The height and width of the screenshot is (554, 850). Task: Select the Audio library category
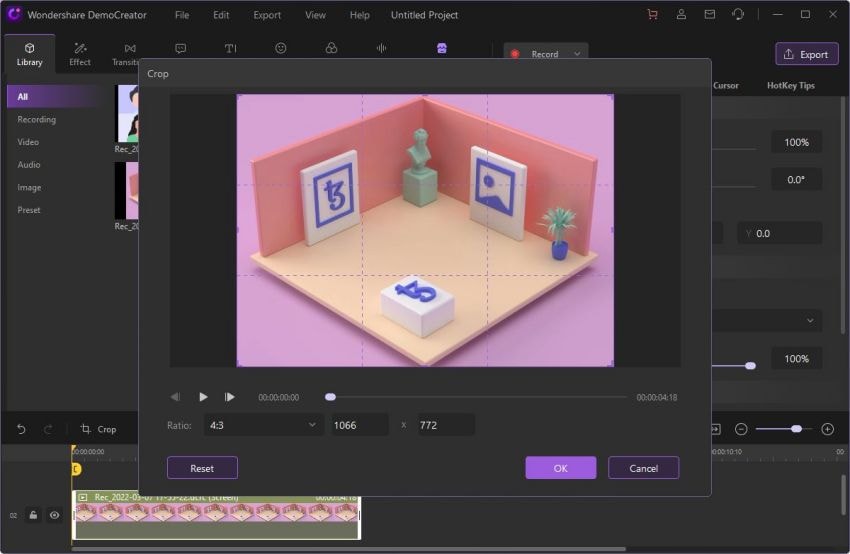tap(29, 165)
